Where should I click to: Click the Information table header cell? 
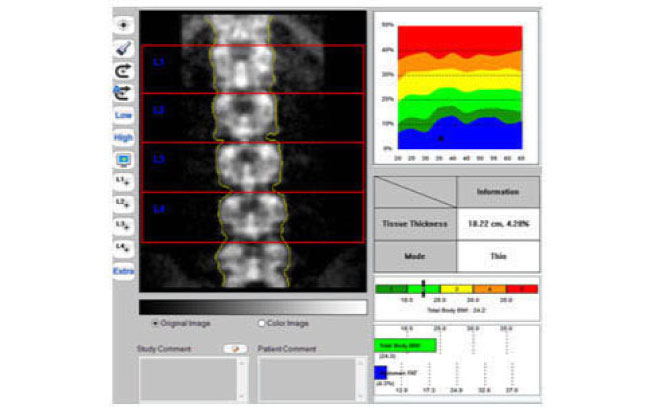[x=498, y=192]
